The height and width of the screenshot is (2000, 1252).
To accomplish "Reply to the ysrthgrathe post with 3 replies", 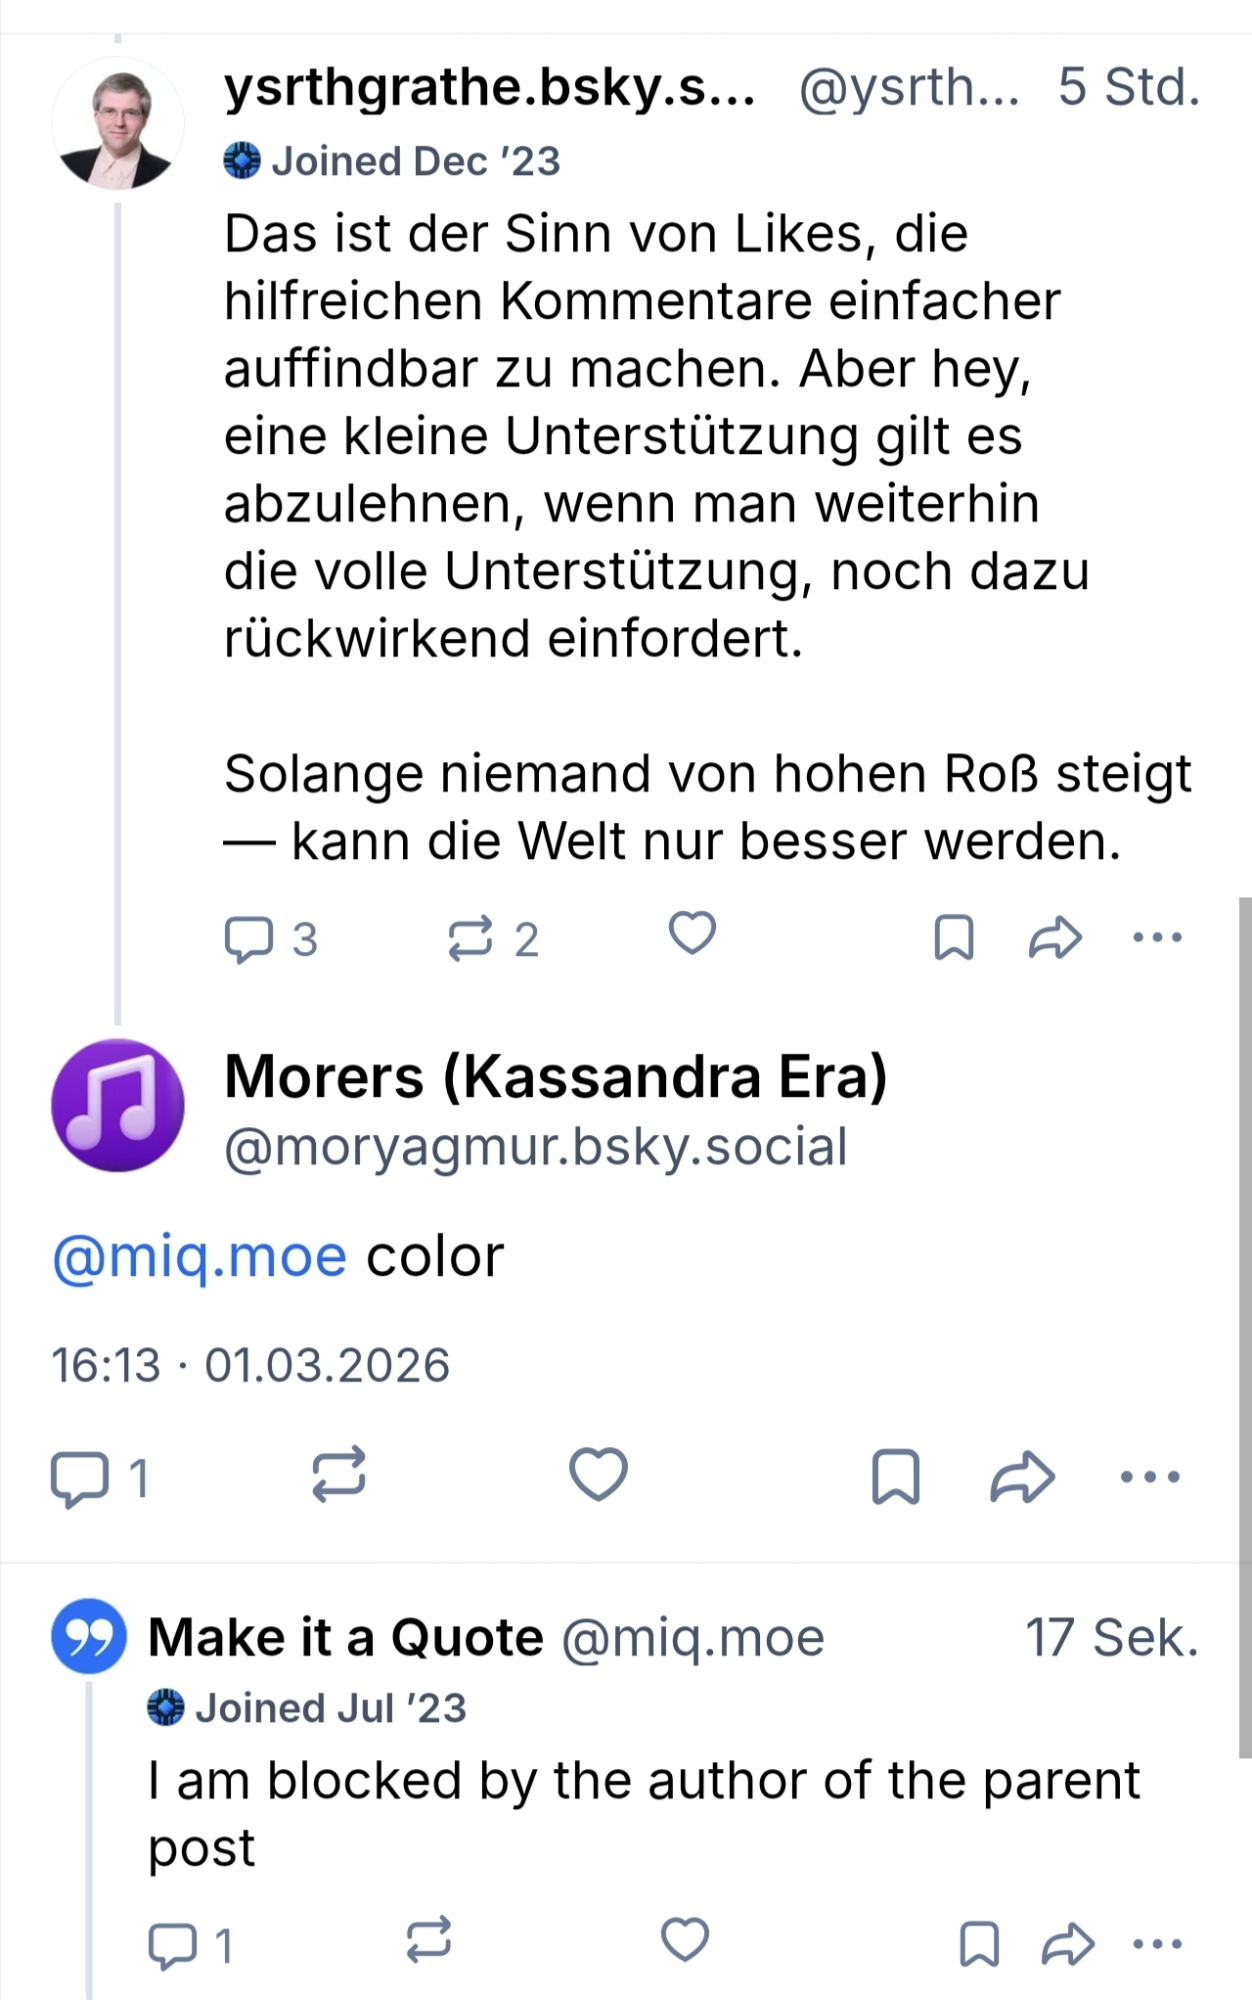I will (249, 938).
